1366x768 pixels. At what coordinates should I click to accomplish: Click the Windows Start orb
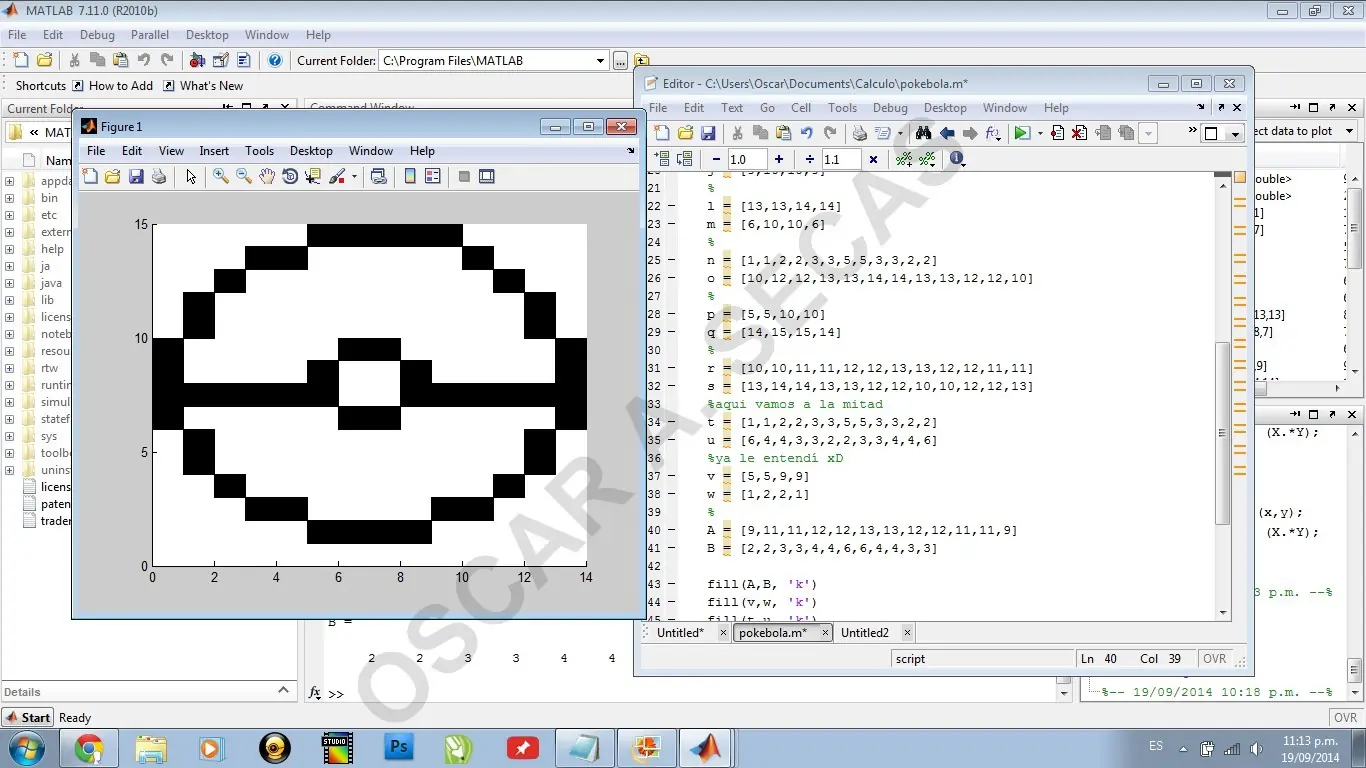click(x=25, y=746)
